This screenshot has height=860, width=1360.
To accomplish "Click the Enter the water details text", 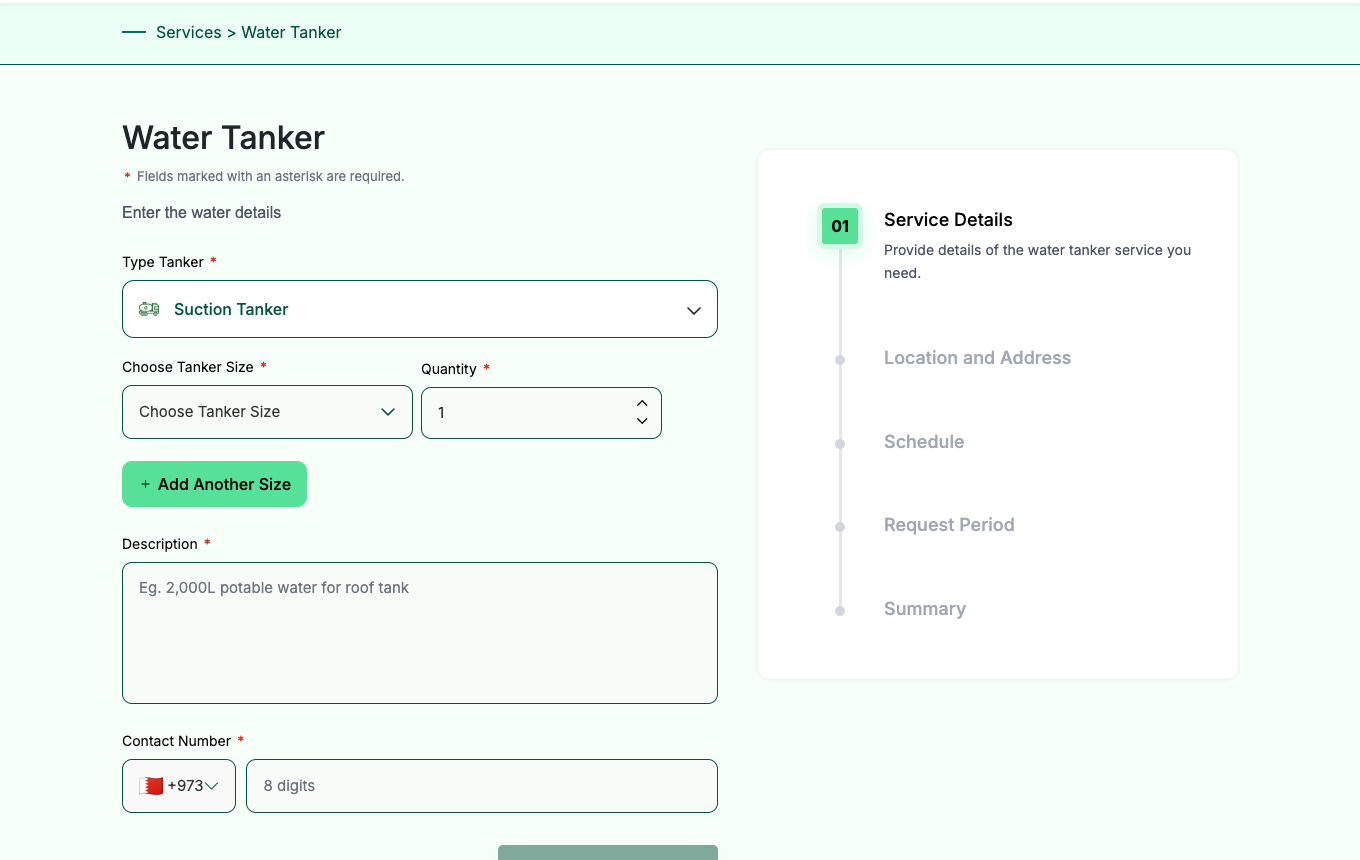I will 201,213.
